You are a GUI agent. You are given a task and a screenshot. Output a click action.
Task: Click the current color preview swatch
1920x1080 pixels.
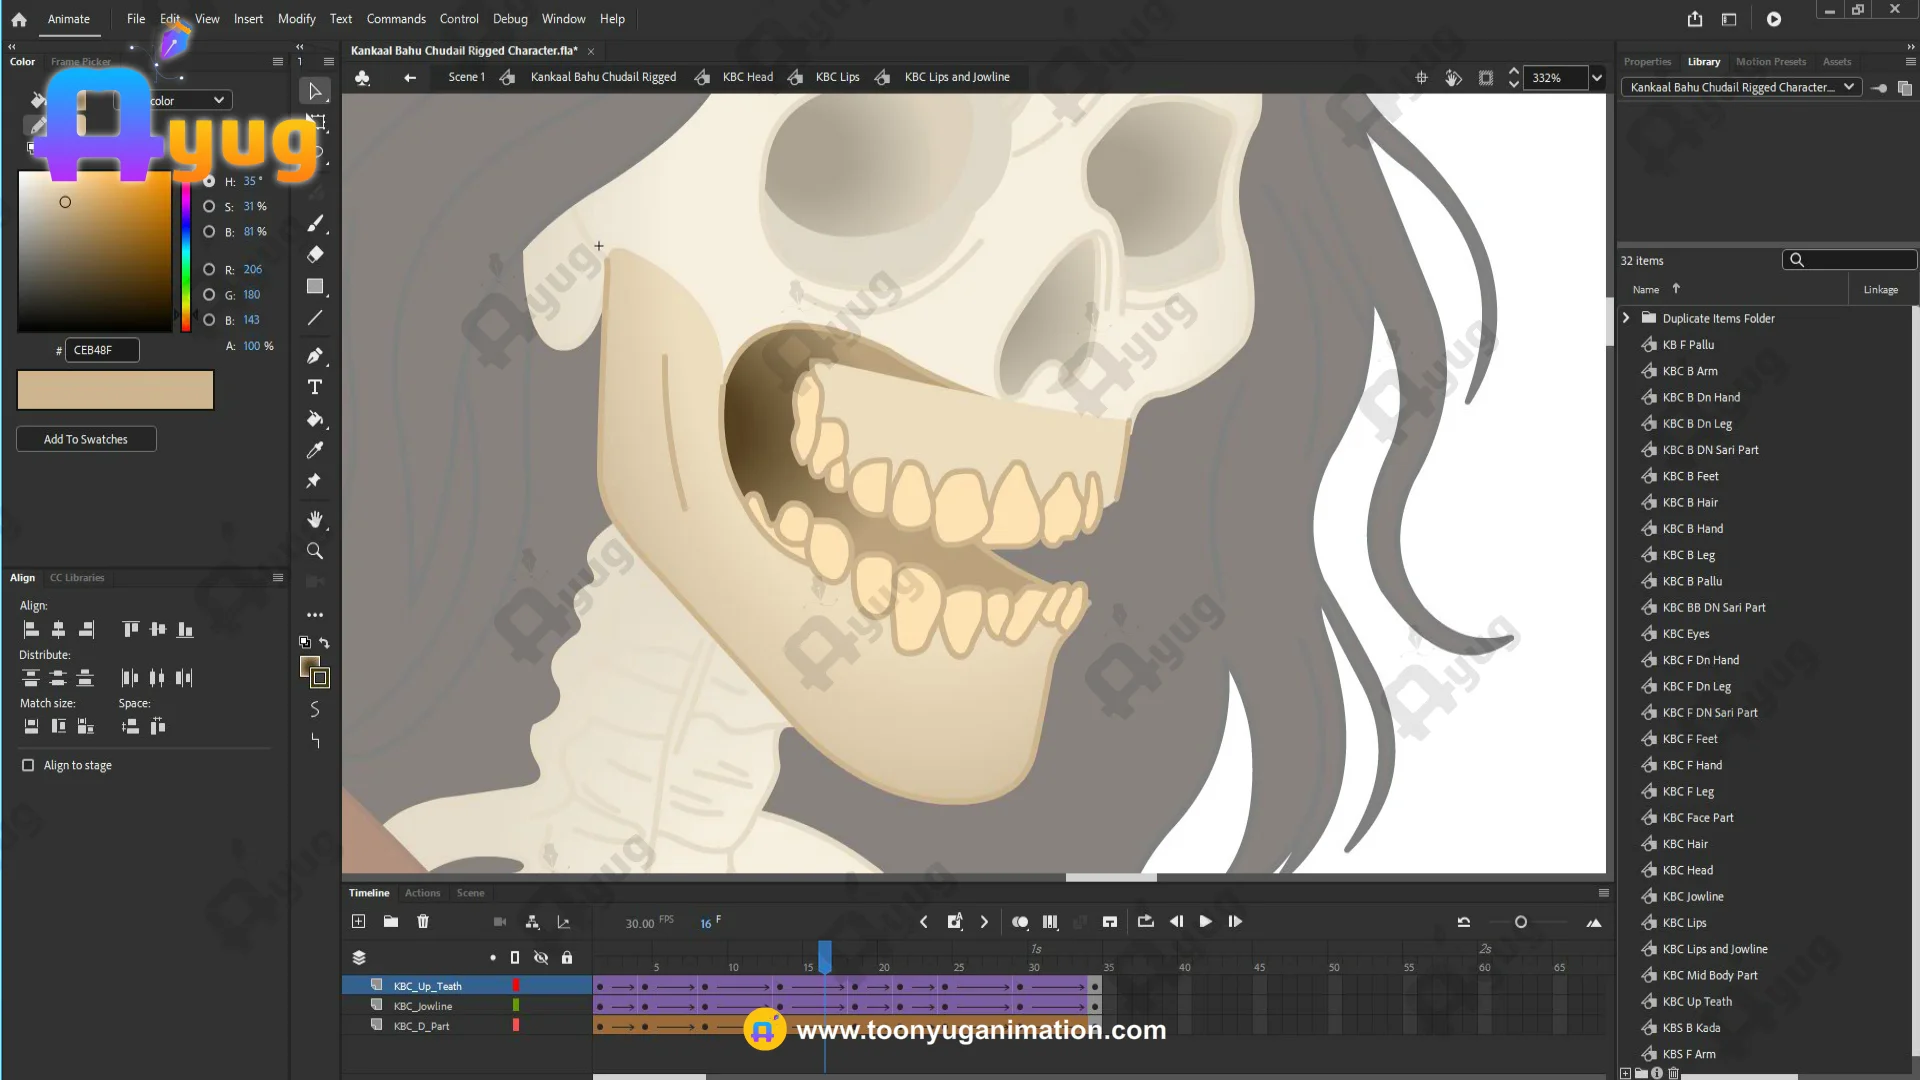115,390
